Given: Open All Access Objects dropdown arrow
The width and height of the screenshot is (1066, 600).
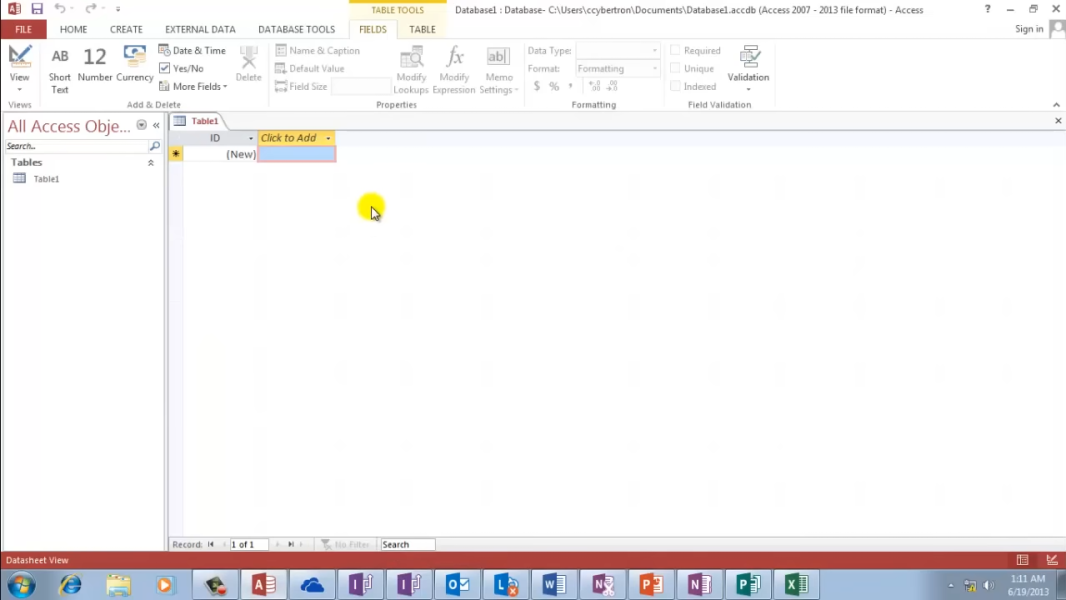Looking at the screenshot, I should (x=141, y=125).
